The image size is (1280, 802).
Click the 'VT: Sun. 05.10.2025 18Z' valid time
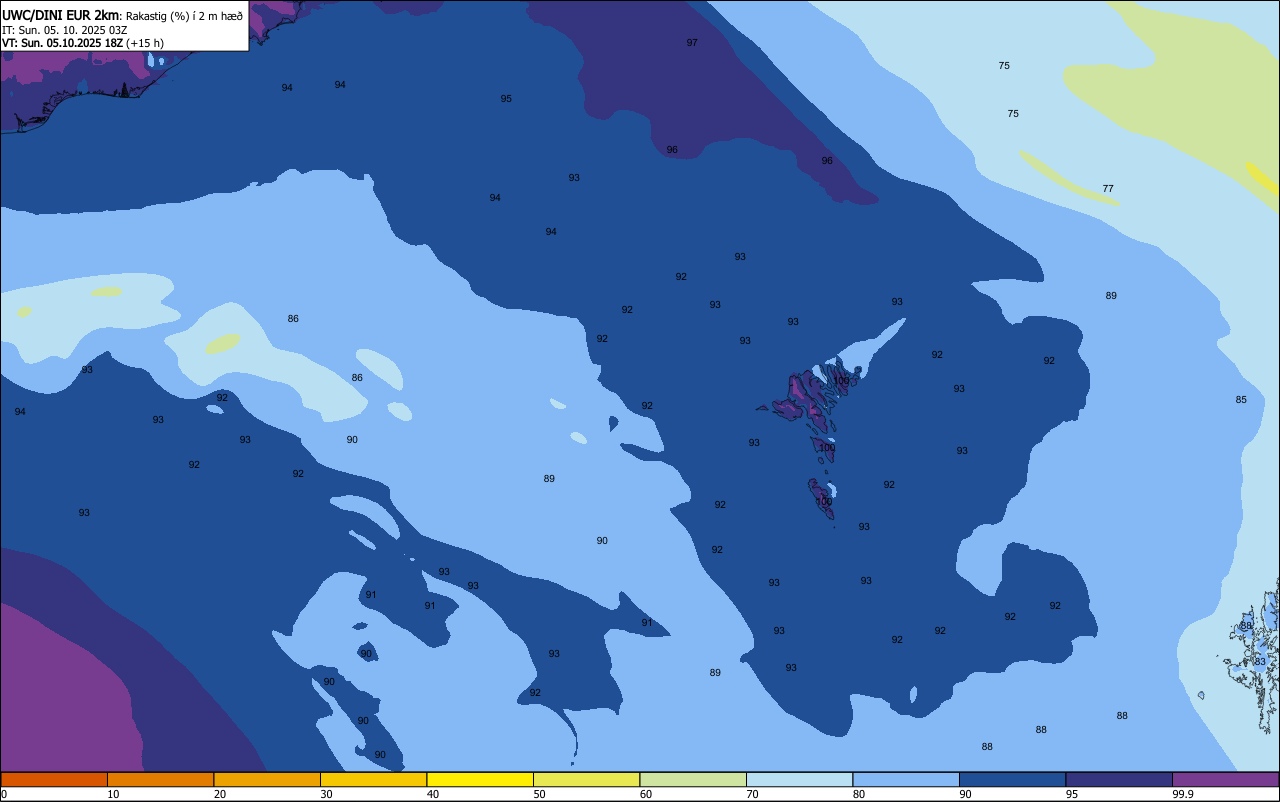62,43
